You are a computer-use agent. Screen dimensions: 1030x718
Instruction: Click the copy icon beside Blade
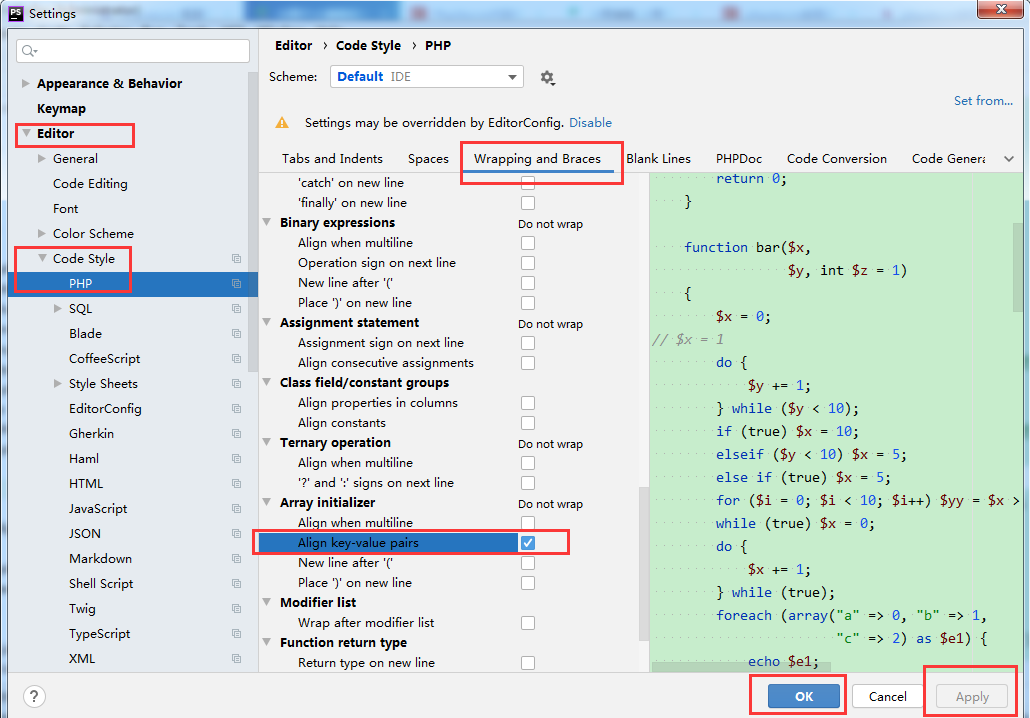click(x=236, y=334)
